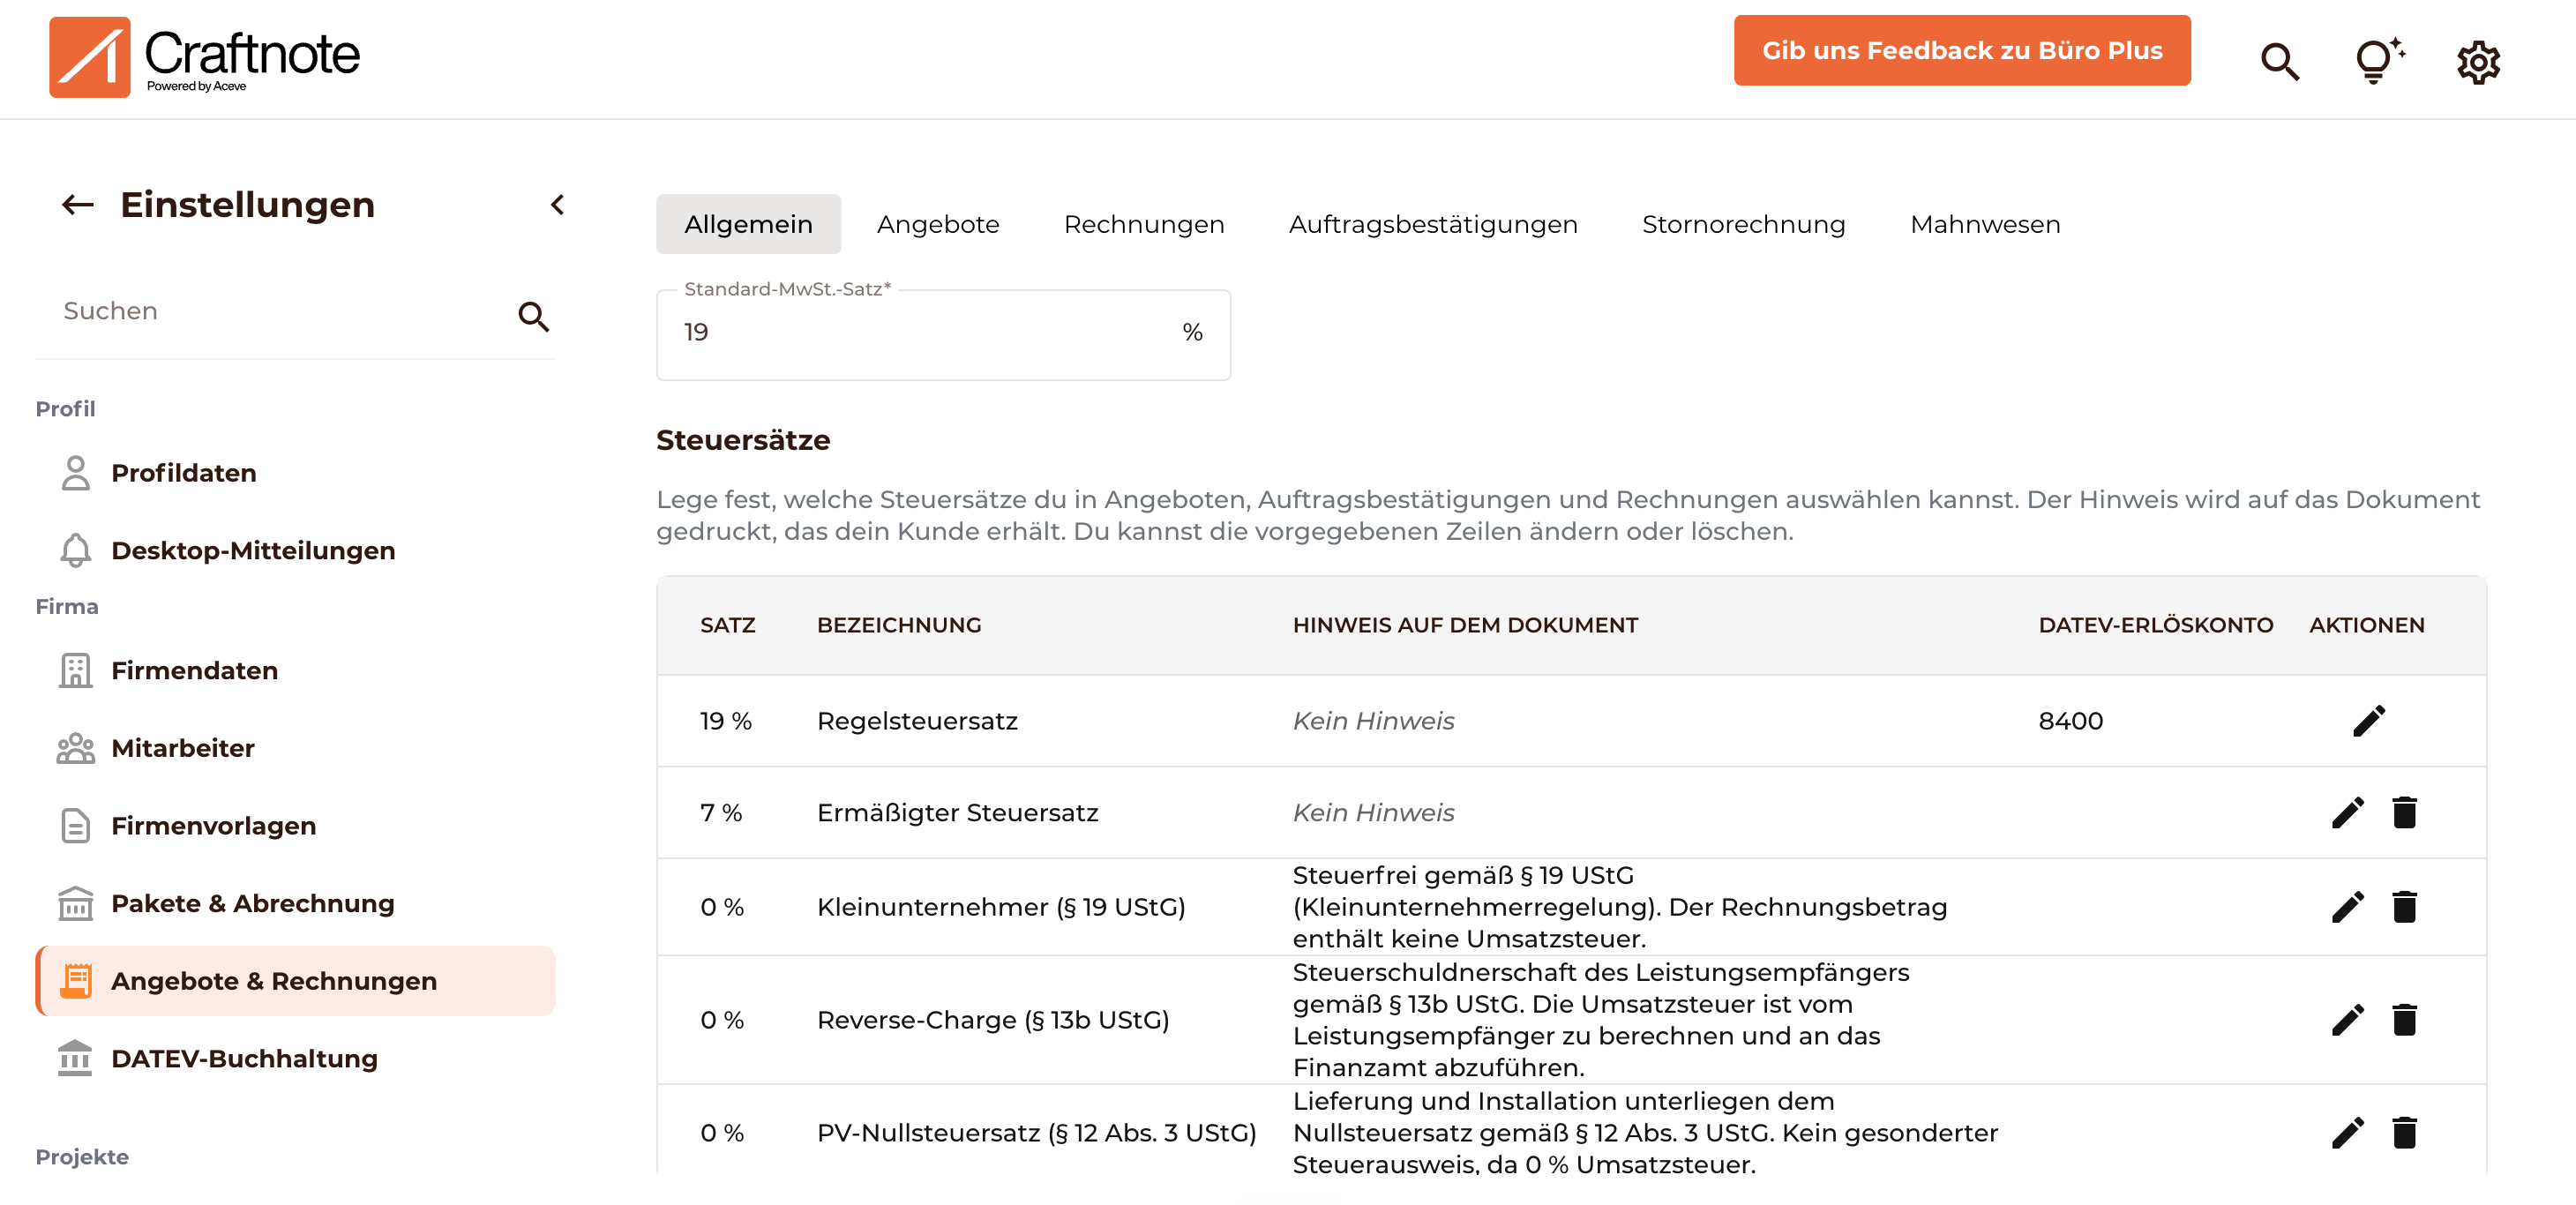The image size is (2576, 1205).
Task: Focus the Standard-MwSt.-Satz input field
Action: click(942, 334)
